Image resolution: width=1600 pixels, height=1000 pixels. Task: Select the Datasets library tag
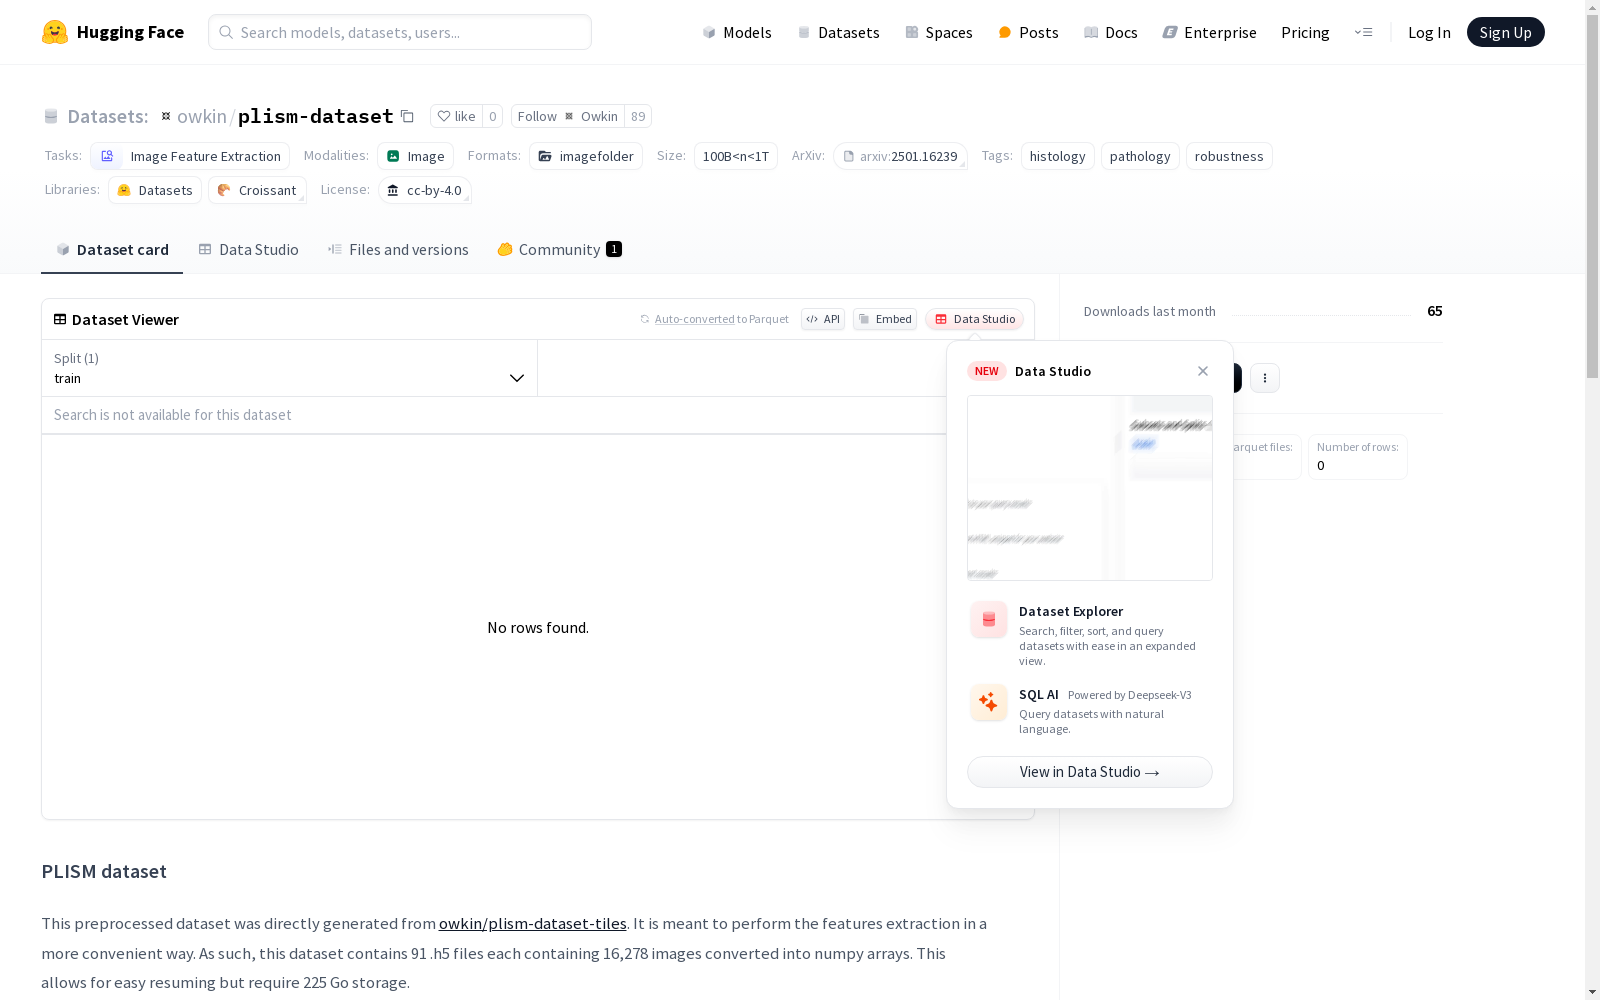pos(155,190)
